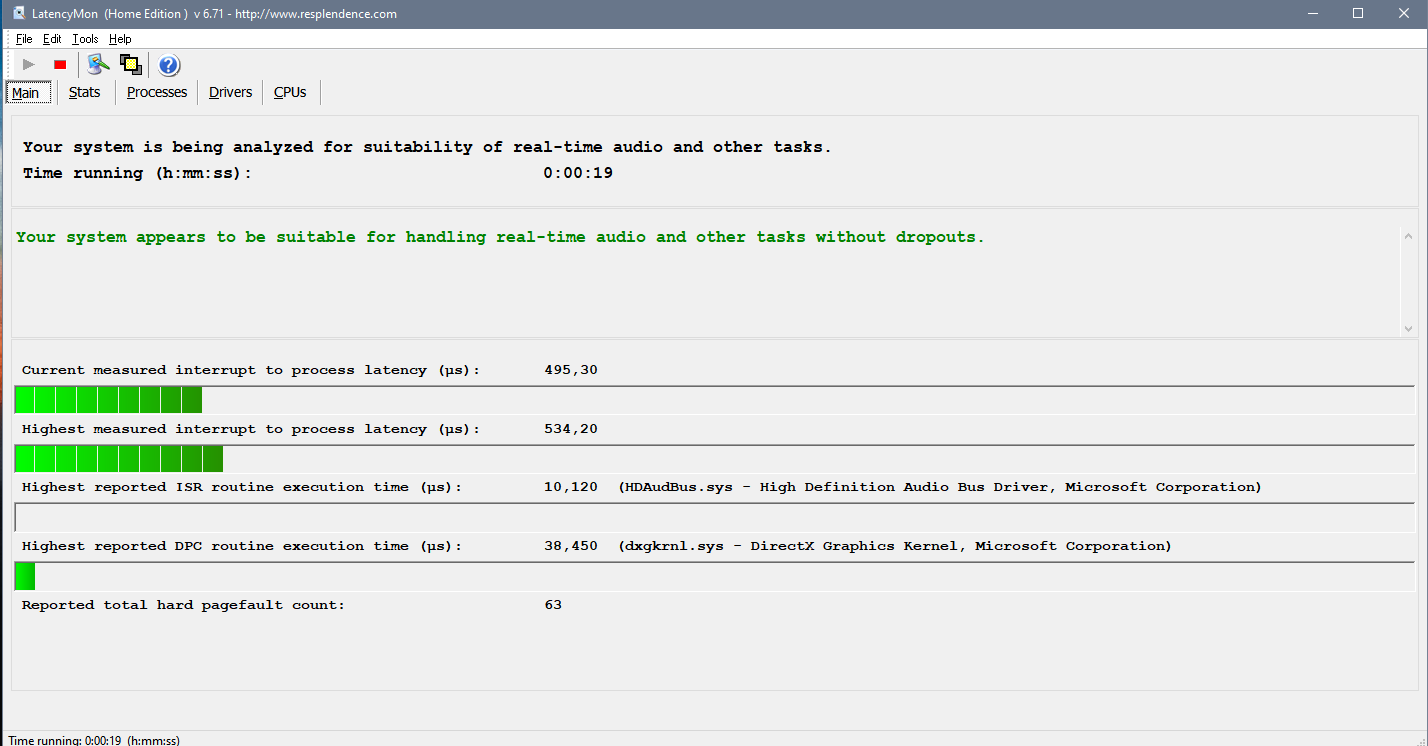The height and width of the screenshot is (746, 1428).
Task: Click the 'Time running (h:mm:ss):' label in the main panel
Action: click(137, 173)
